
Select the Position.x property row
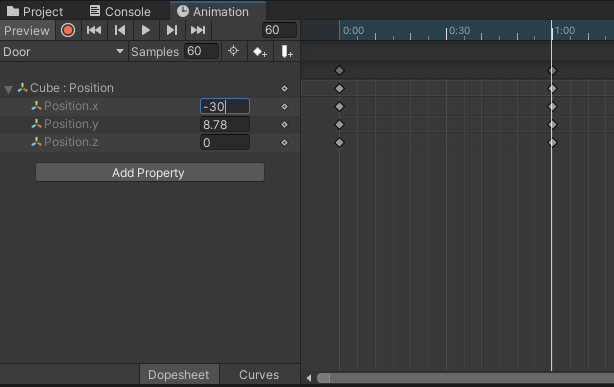pyautogui.click(x=150, y=106)
